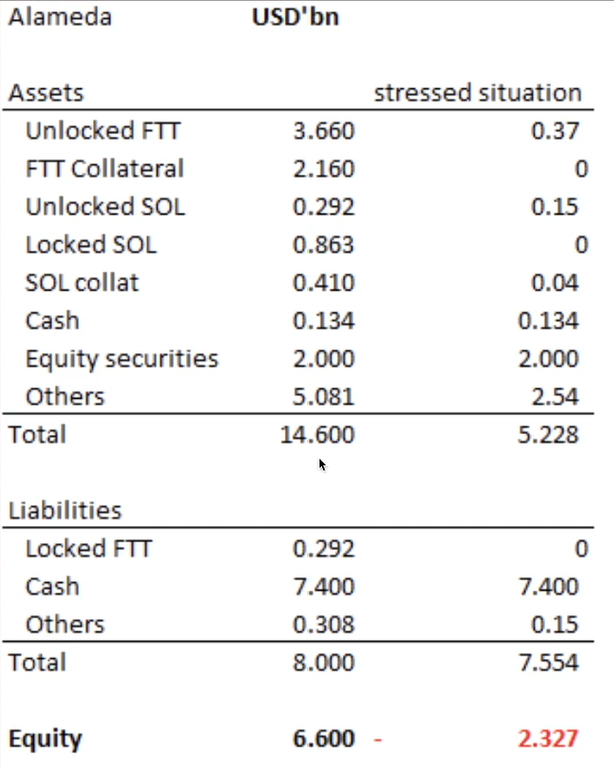Viewport: 614px width, 770px height.
Task: Select the Unlocked FTT row label
Action: [x=103, y=131]
